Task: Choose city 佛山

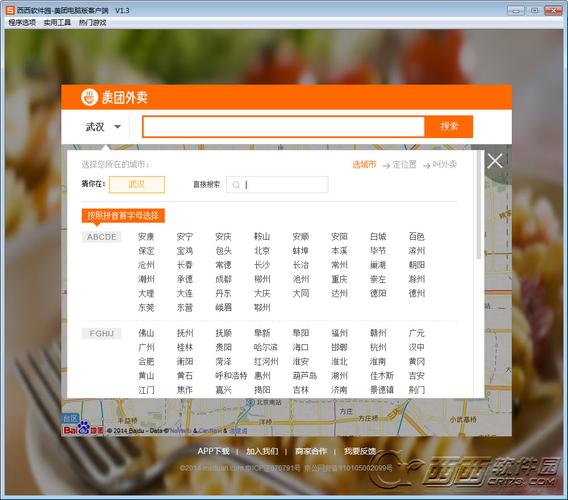Action: [x=146, y=333]
